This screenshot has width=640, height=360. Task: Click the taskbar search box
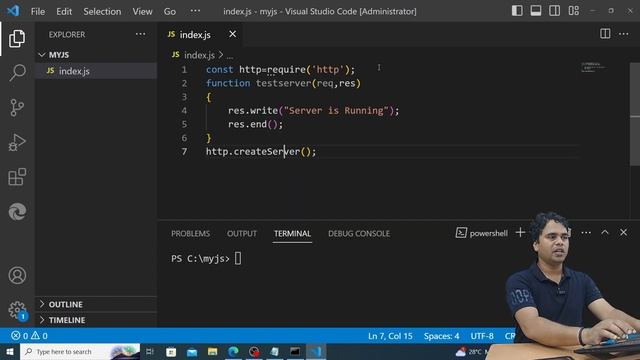[x=80, y=351]
